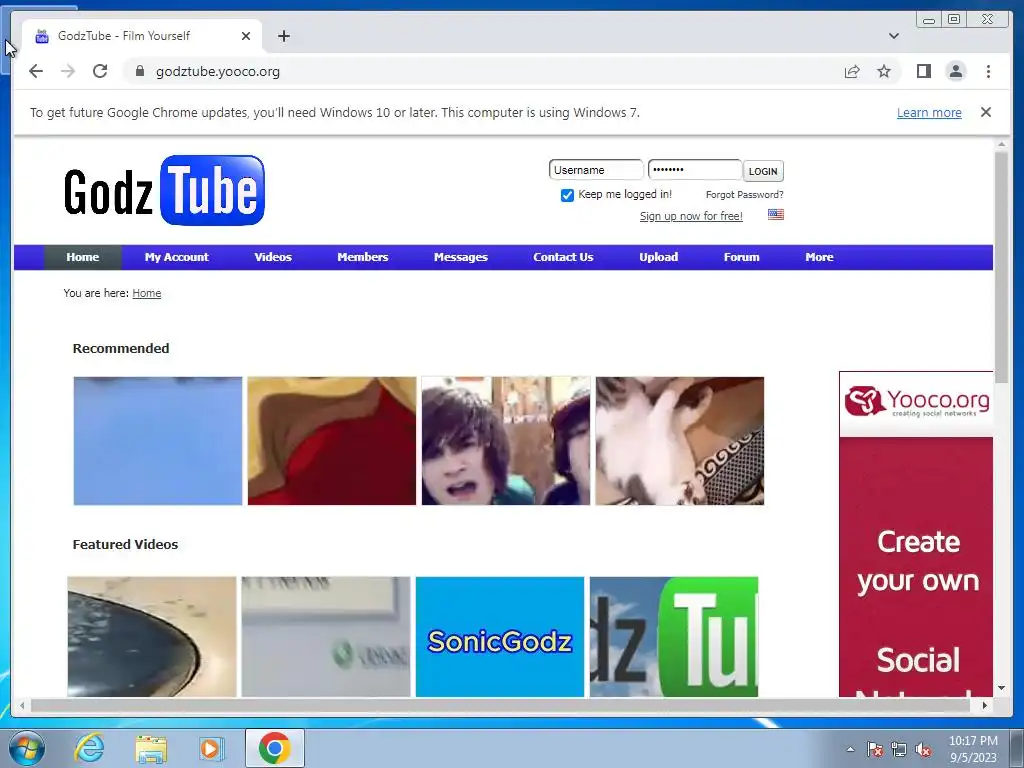
Task: Dismiss the Chrome update notification bar
Action: [985, 112]
